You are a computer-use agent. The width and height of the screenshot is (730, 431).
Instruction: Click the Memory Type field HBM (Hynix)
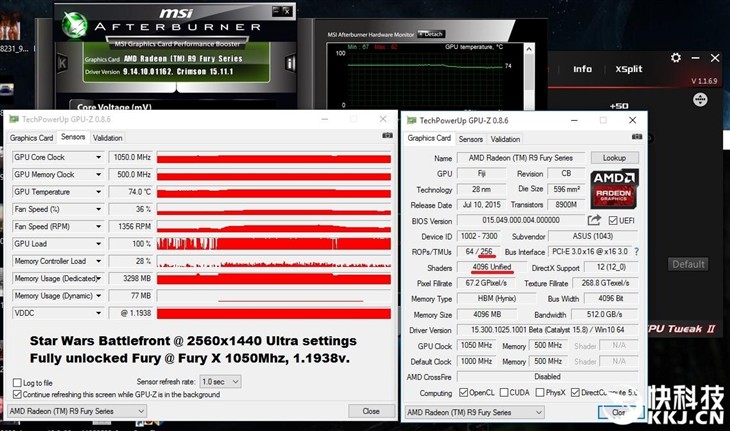pos(497,298)
